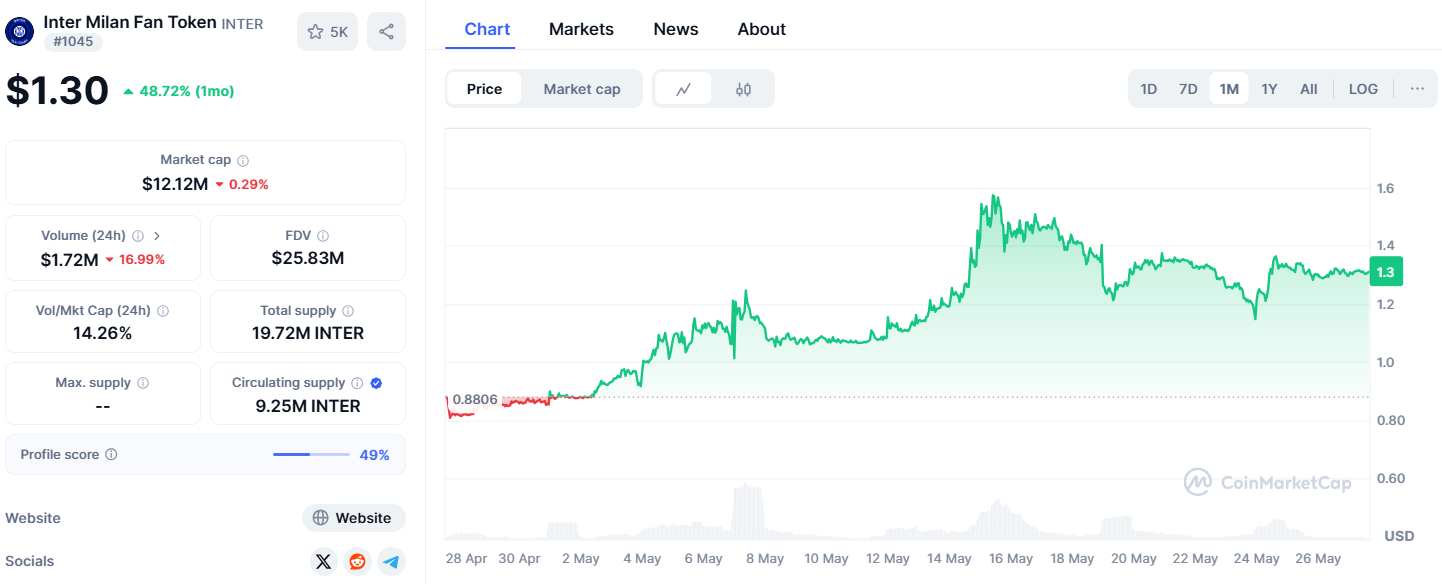1442x584 pixels.
Task: Add INTER to watchlist via star button
Action: [x=327, y=32]
